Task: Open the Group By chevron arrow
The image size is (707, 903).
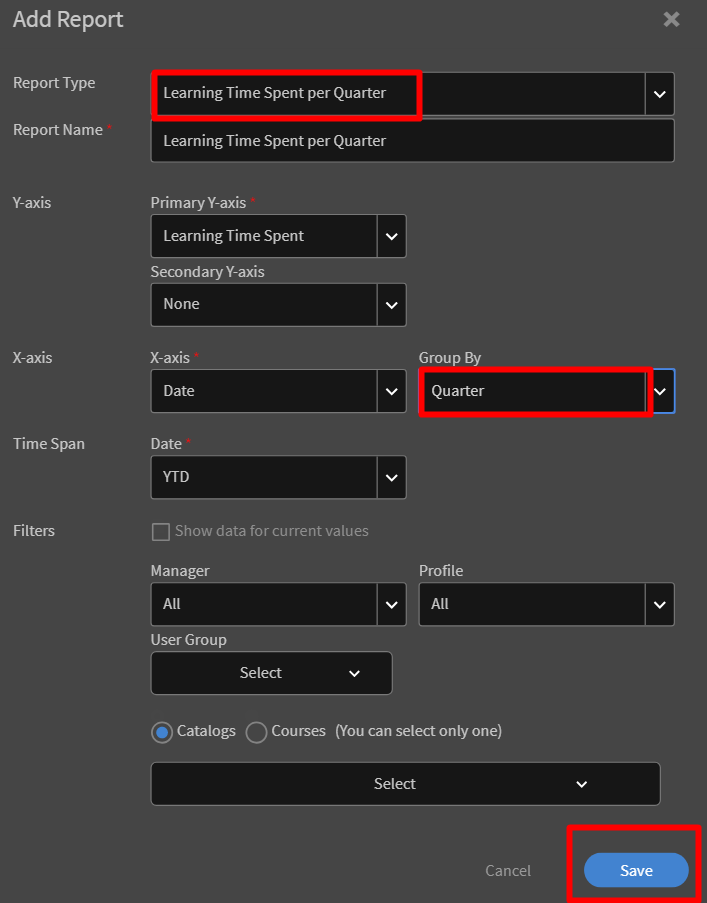Action: click(660, 392)
